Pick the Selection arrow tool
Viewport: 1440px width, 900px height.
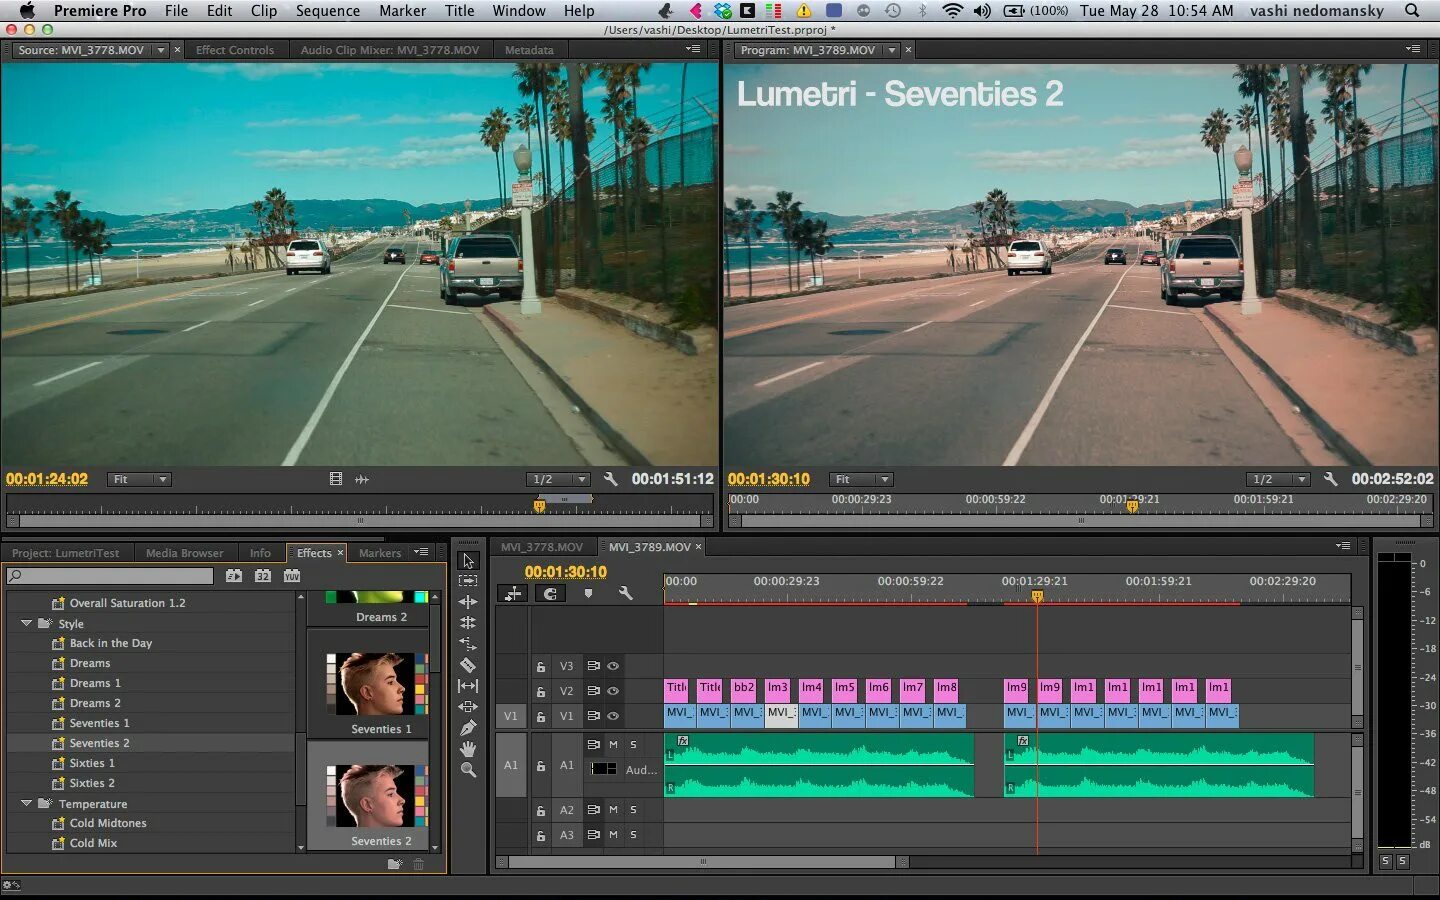(467, 560)
